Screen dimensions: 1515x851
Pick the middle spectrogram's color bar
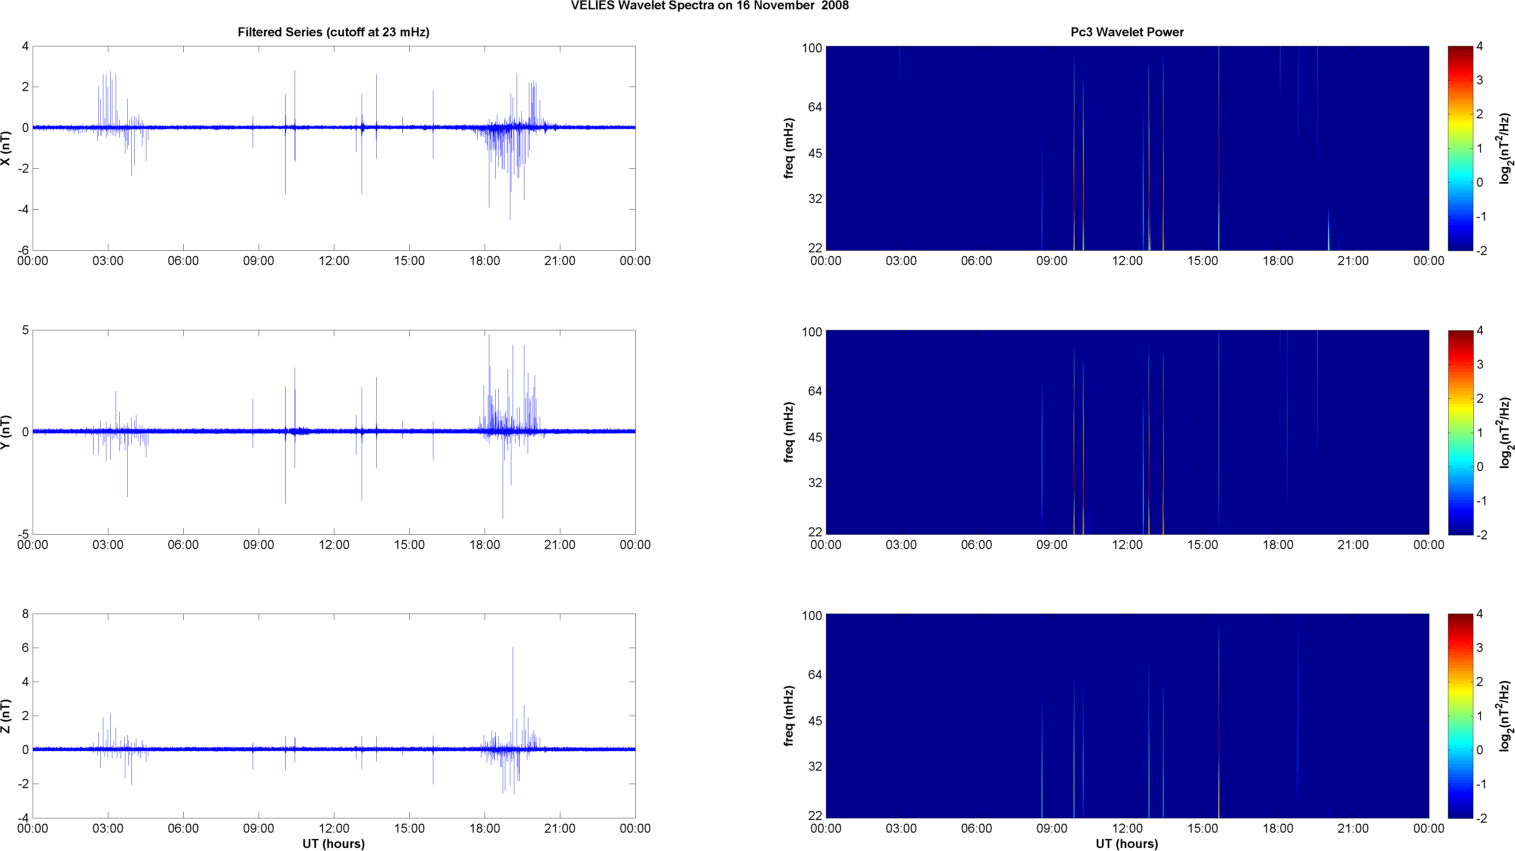(1460, 432)
